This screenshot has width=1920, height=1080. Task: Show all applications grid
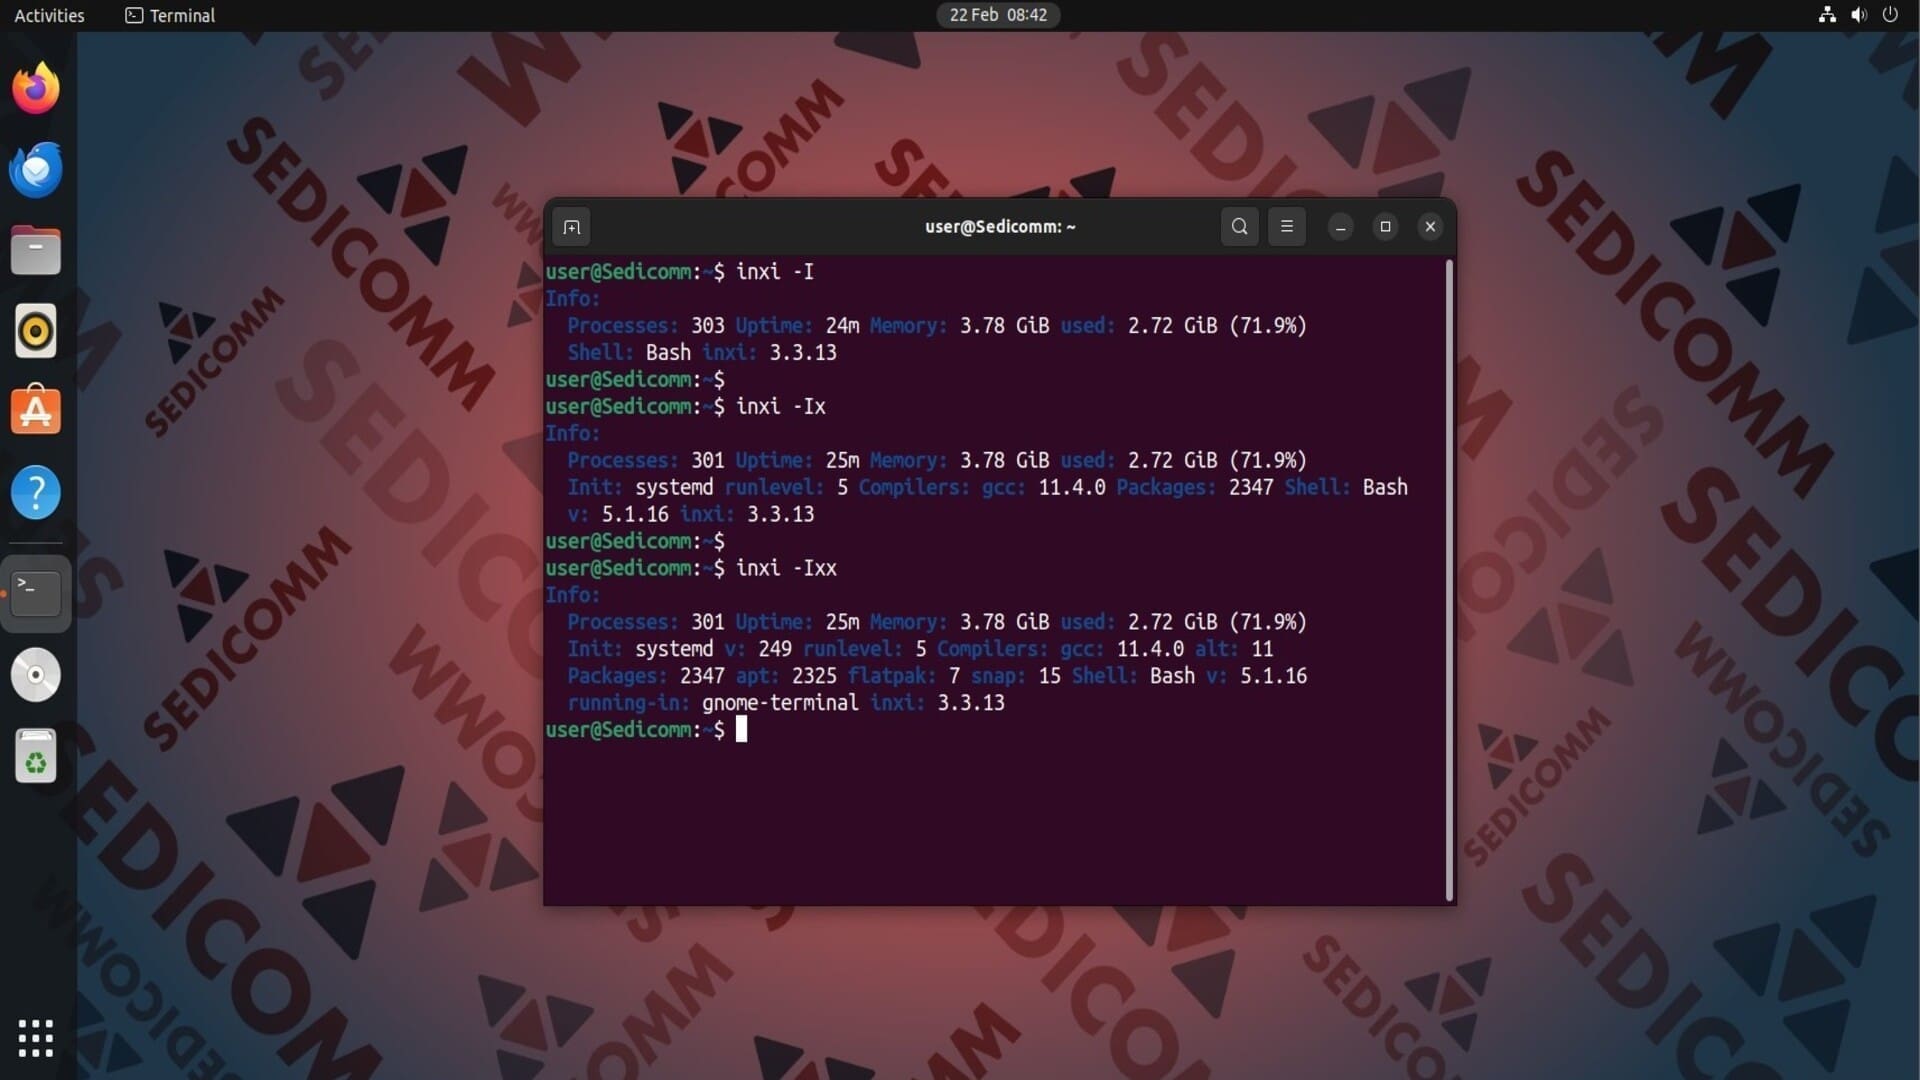click(x=36, y=1038)
